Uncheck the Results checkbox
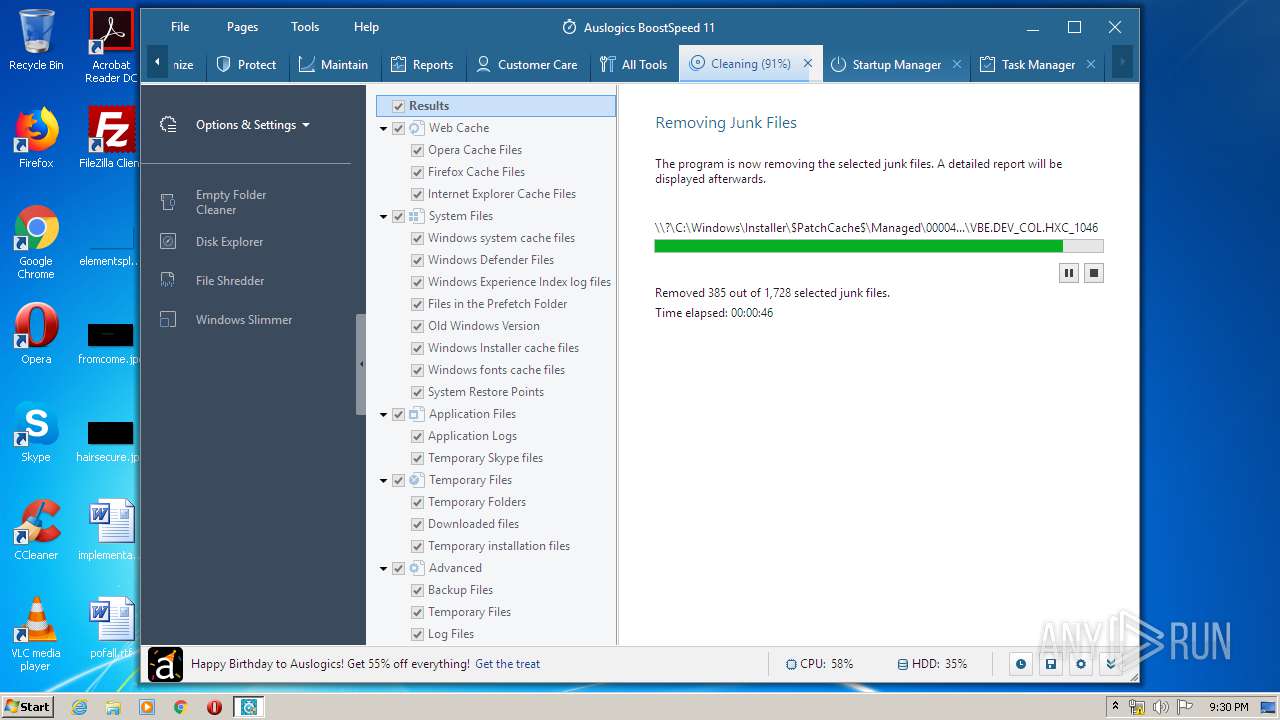This screenshot has width=1280, height=720. (x=399, y=106)
